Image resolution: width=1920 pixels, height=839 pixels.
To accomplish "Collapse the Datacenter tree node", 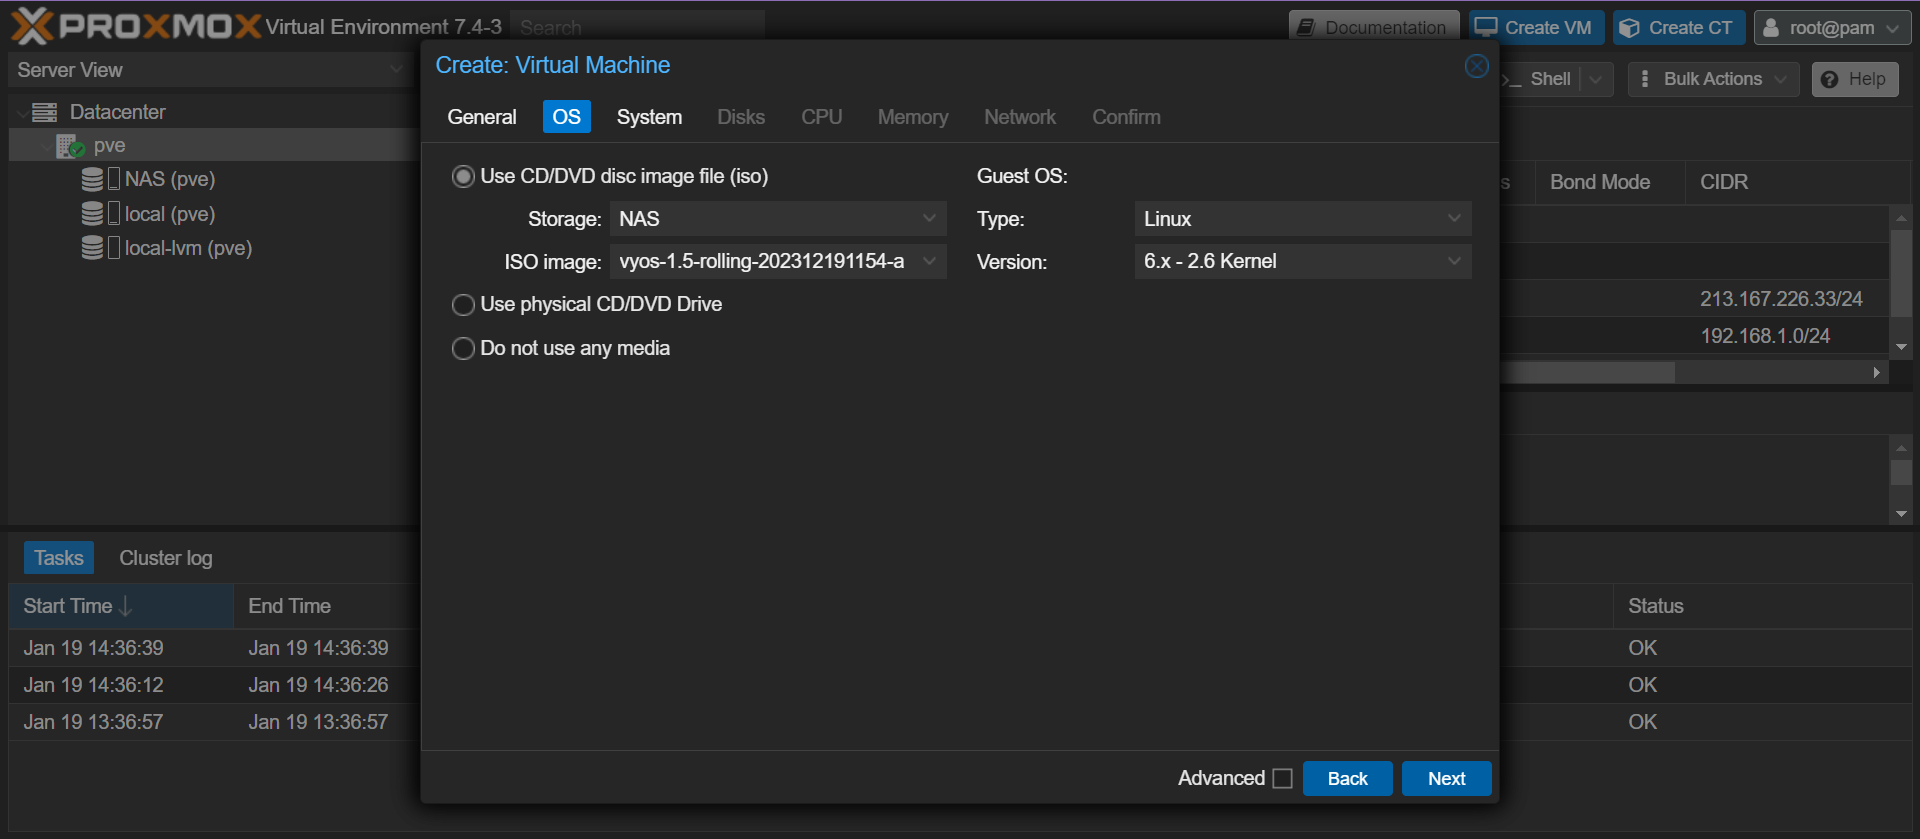I will (x=22, y=113).
